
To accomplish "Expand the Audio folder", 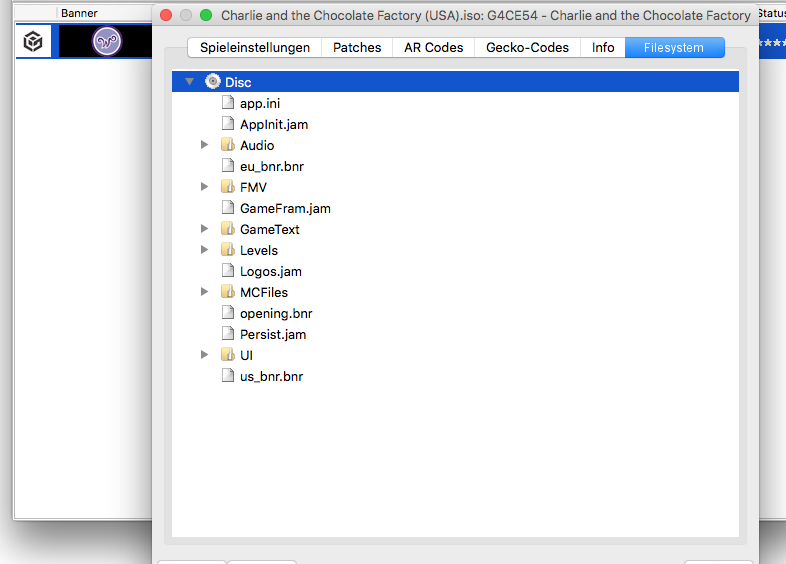I will (204, 145).
